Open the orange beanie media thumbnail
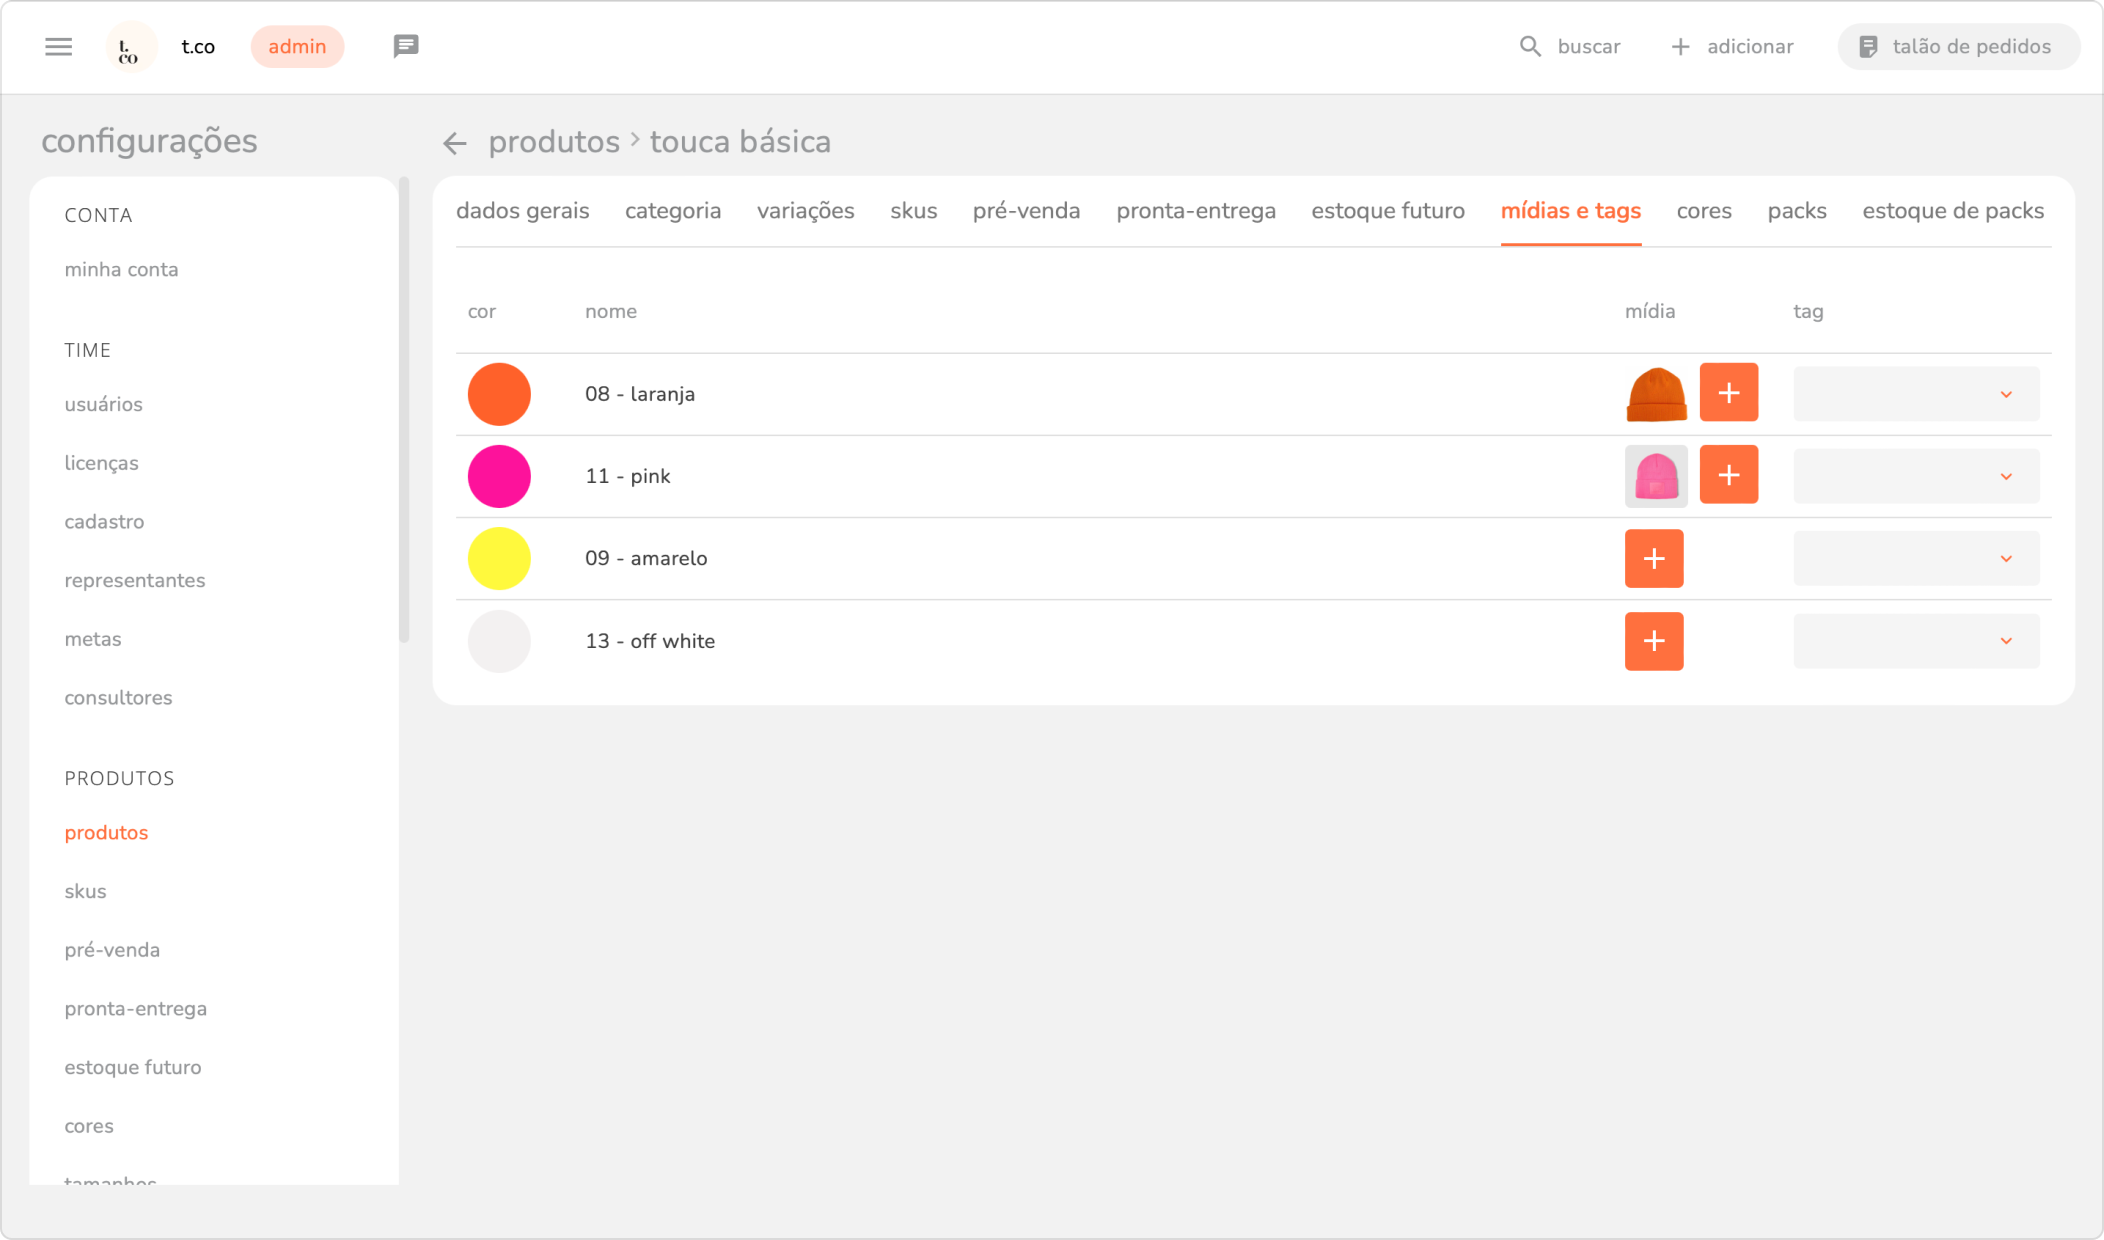 tap(1656, 394)
